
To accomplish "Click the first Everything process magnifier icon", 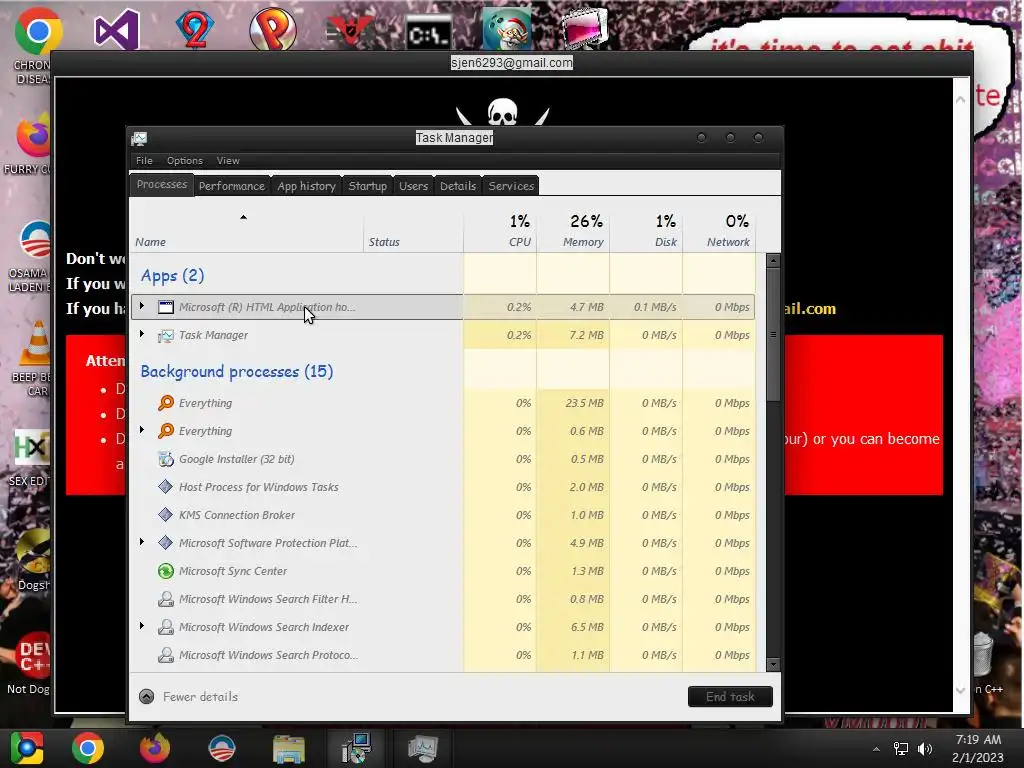I will pos(166,403).
